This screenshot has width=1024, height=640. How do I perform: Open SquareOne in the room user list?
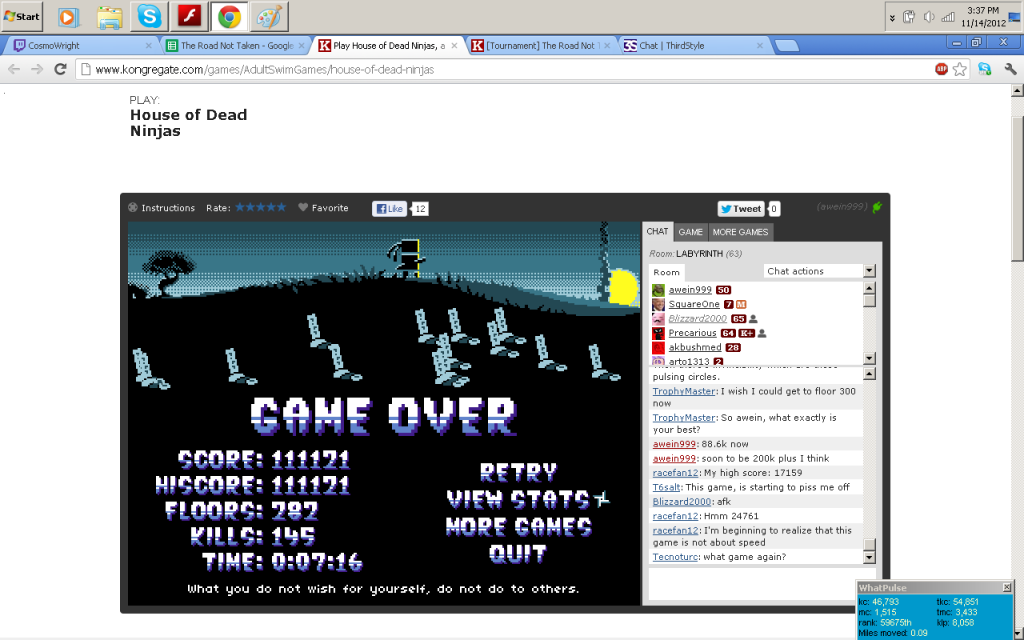[694, 304]
